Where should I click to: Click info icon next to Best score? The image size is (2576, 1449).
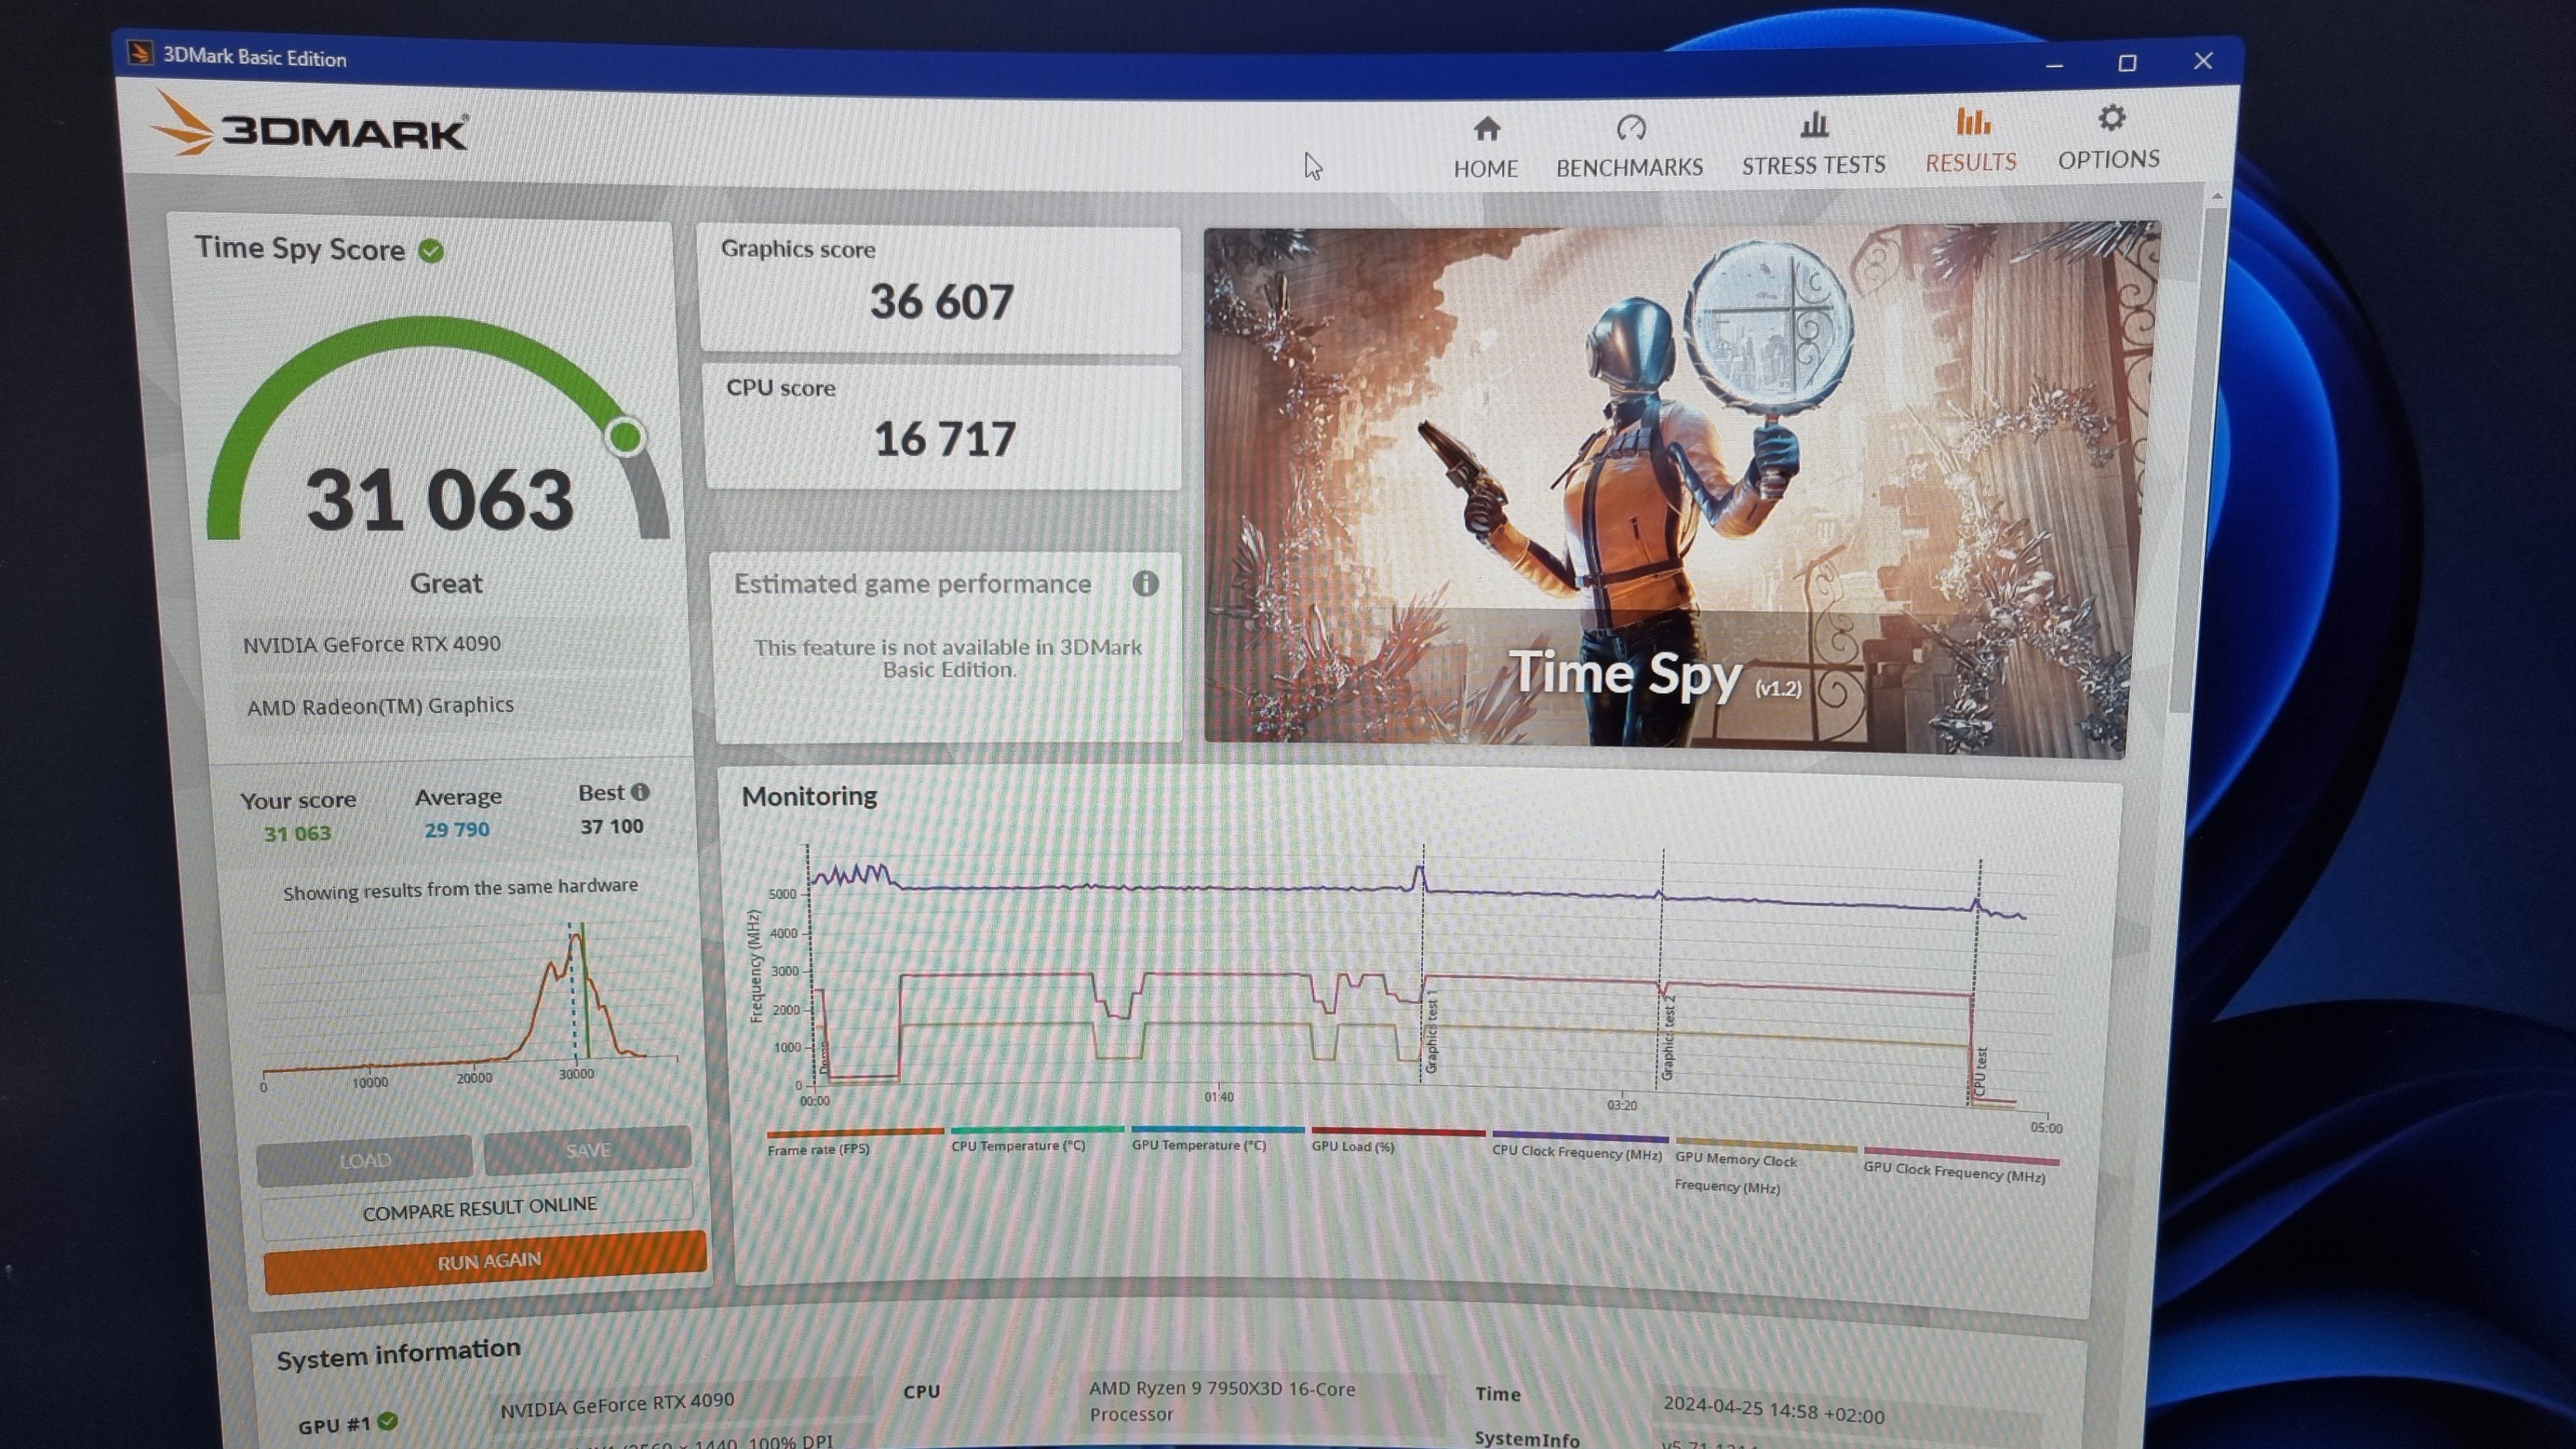point(640,792)
